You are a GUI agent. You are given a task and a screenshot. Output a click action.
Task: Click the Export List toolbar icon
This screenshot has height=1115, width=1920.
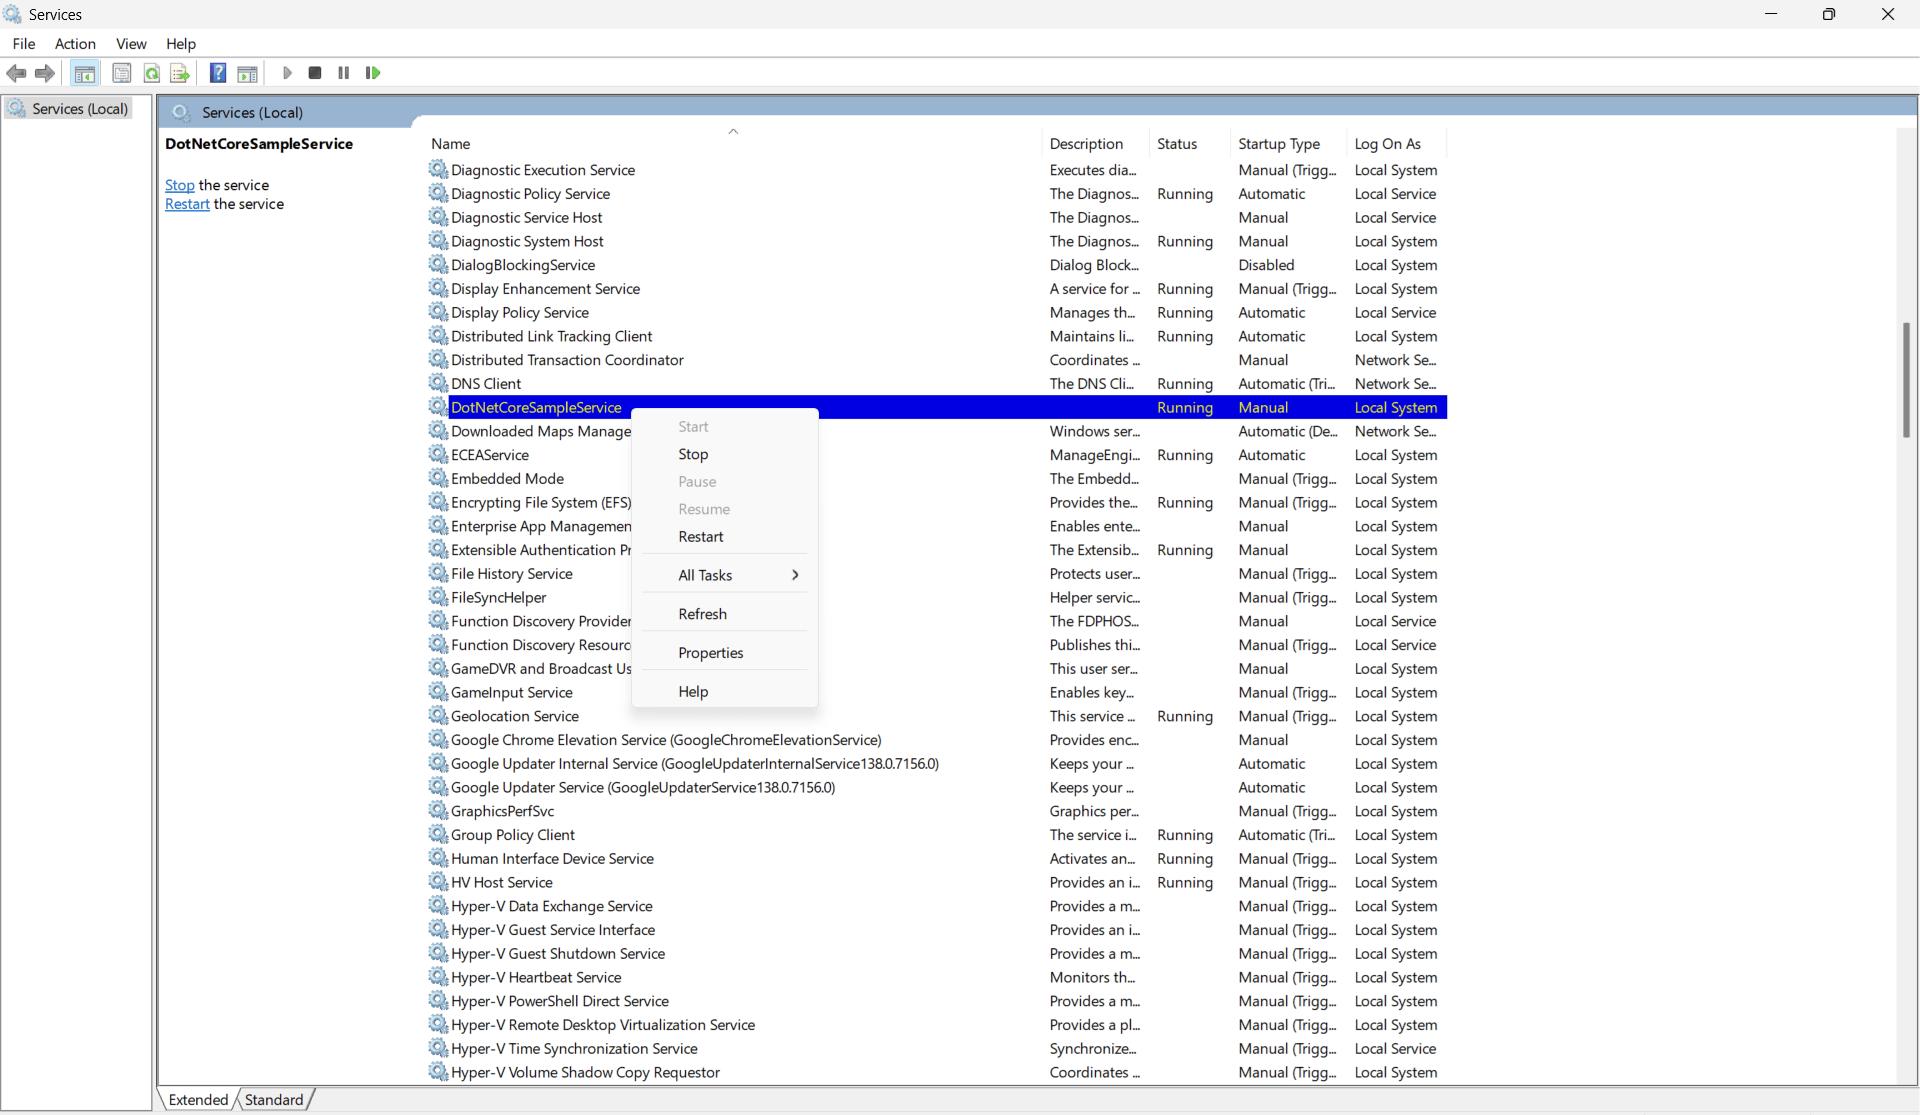click(x=180, y=73)
